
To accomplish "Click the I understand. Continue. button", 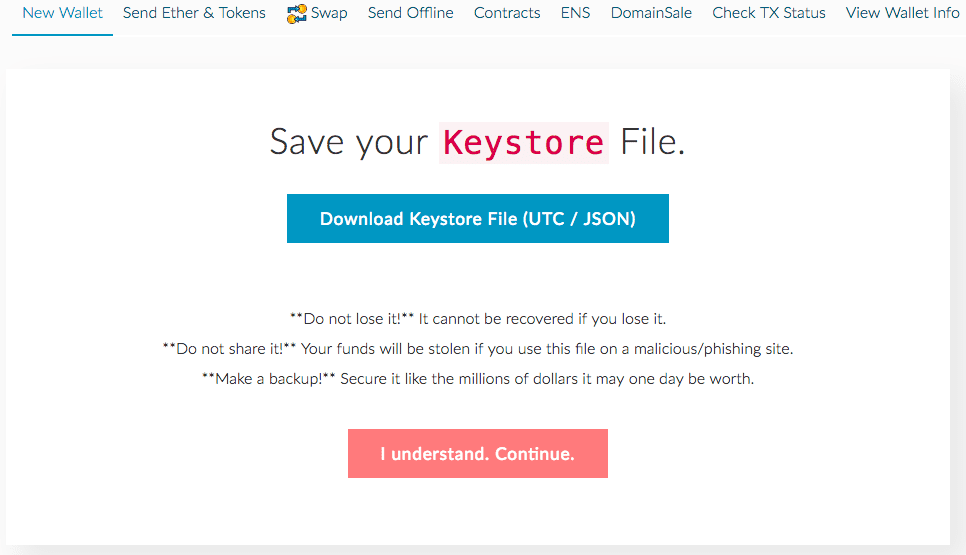I will (477, 453).
